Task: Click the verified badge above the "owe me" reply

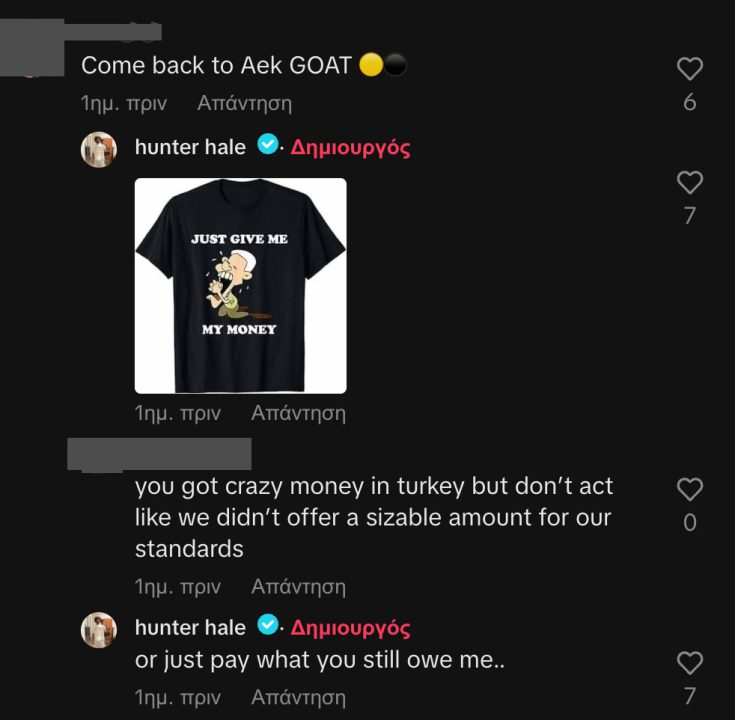Action: click(x=267, y=626)
